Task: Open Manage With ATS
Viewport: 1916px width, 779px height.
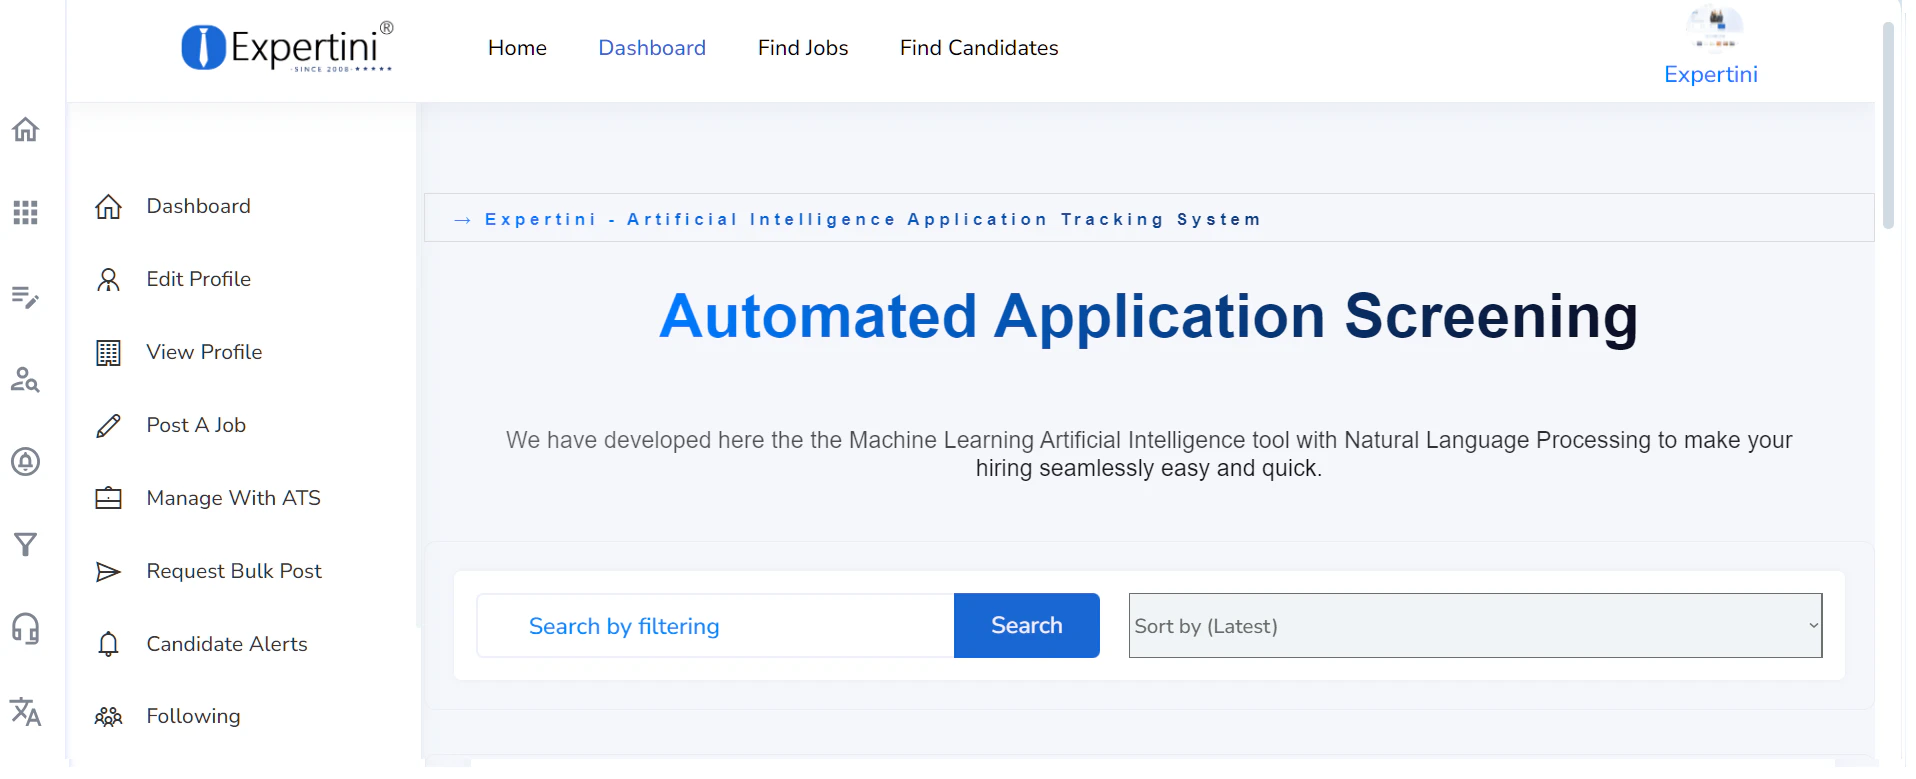Action: (x=233, y=498)
